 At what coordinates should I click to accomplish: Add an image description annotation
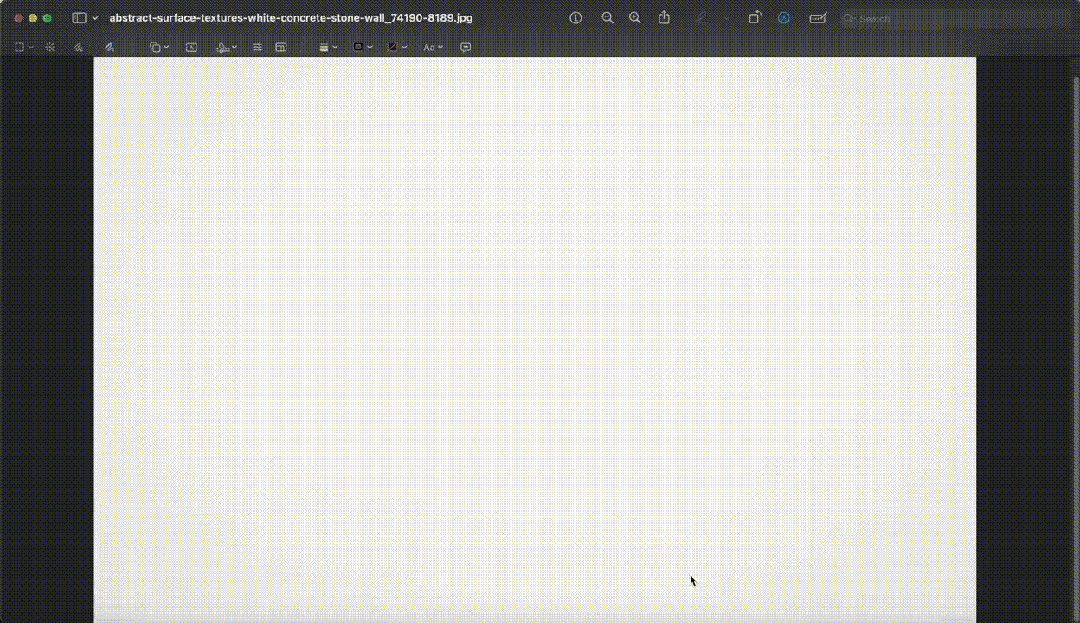[x=466, y=47]
